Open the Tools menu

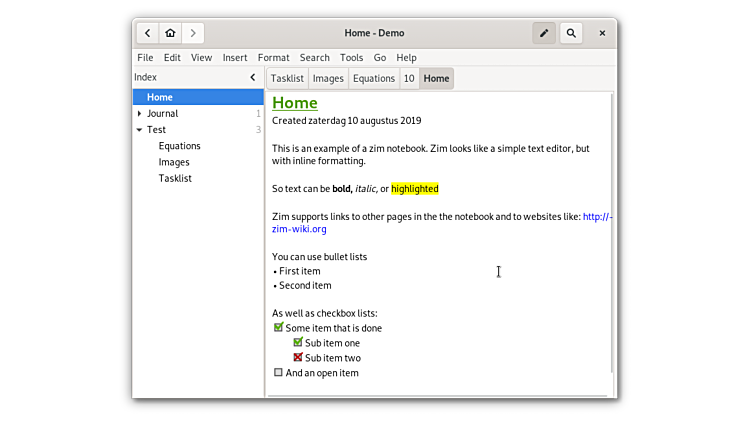351,58
